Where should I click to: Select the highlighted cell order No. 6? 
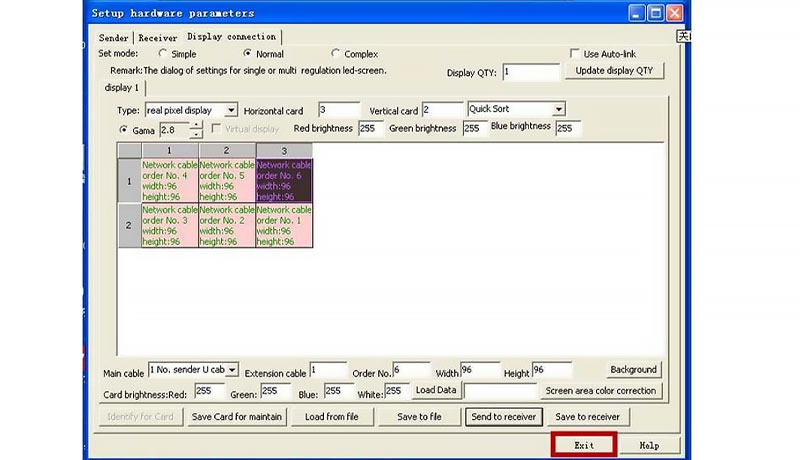click(x=284, y=181)
